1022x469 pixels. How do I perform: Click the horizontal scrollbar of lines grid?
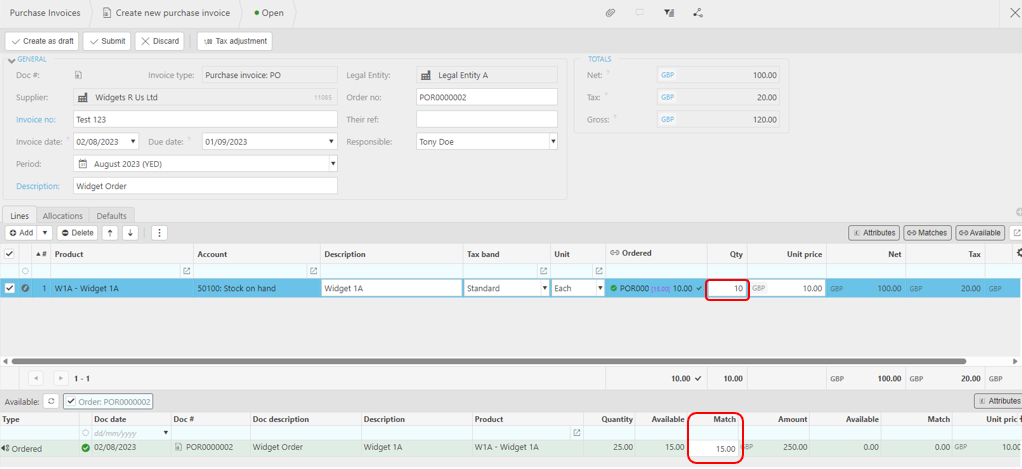489,360
